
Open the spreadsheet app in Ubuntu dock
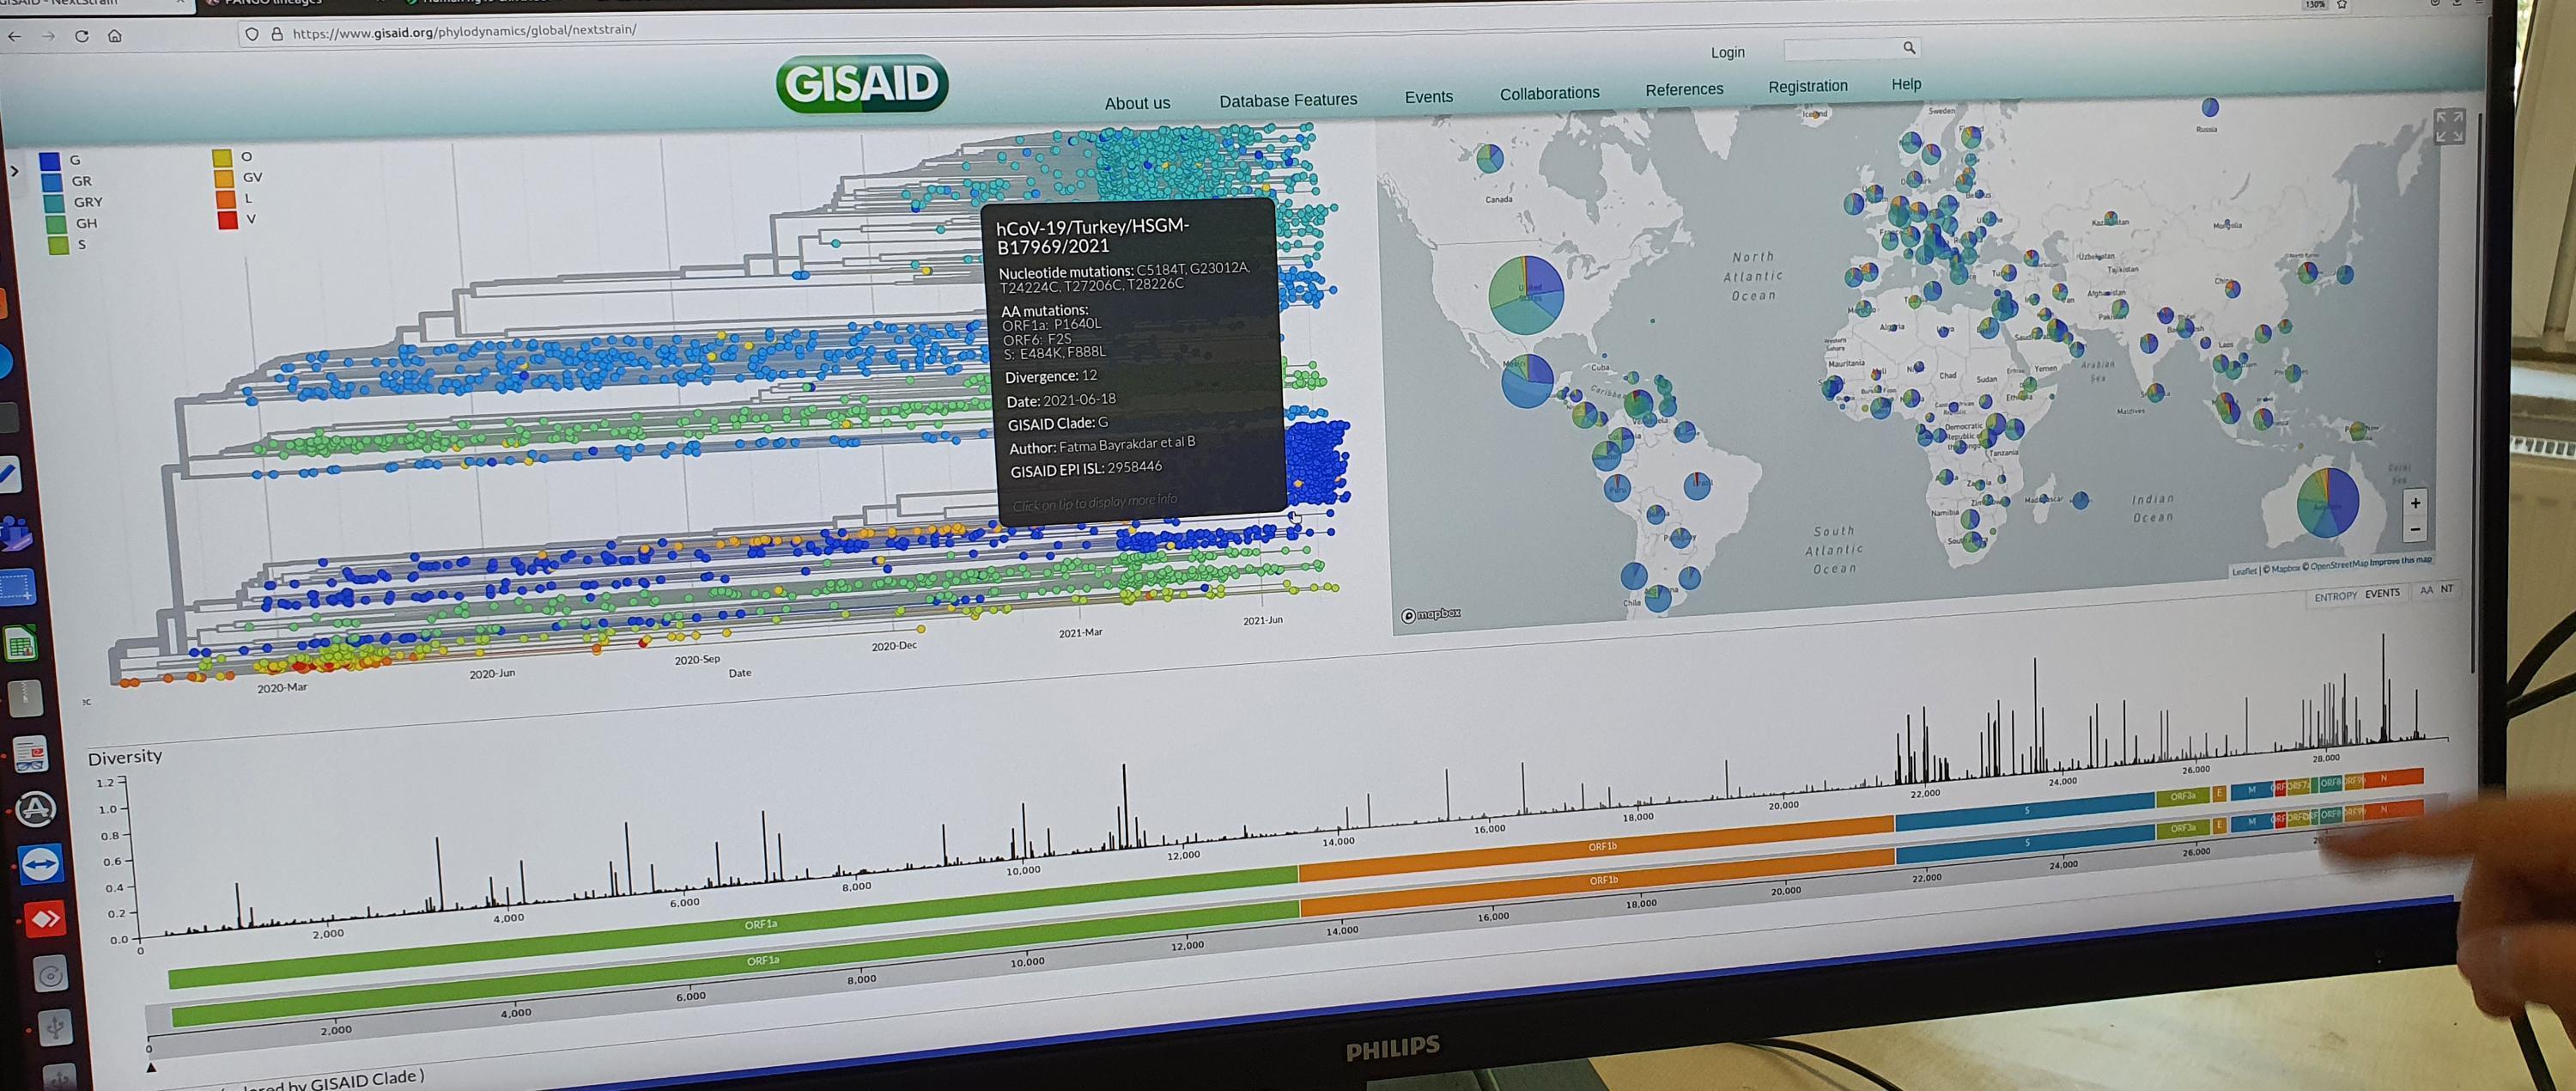click(x=22, y=643)
